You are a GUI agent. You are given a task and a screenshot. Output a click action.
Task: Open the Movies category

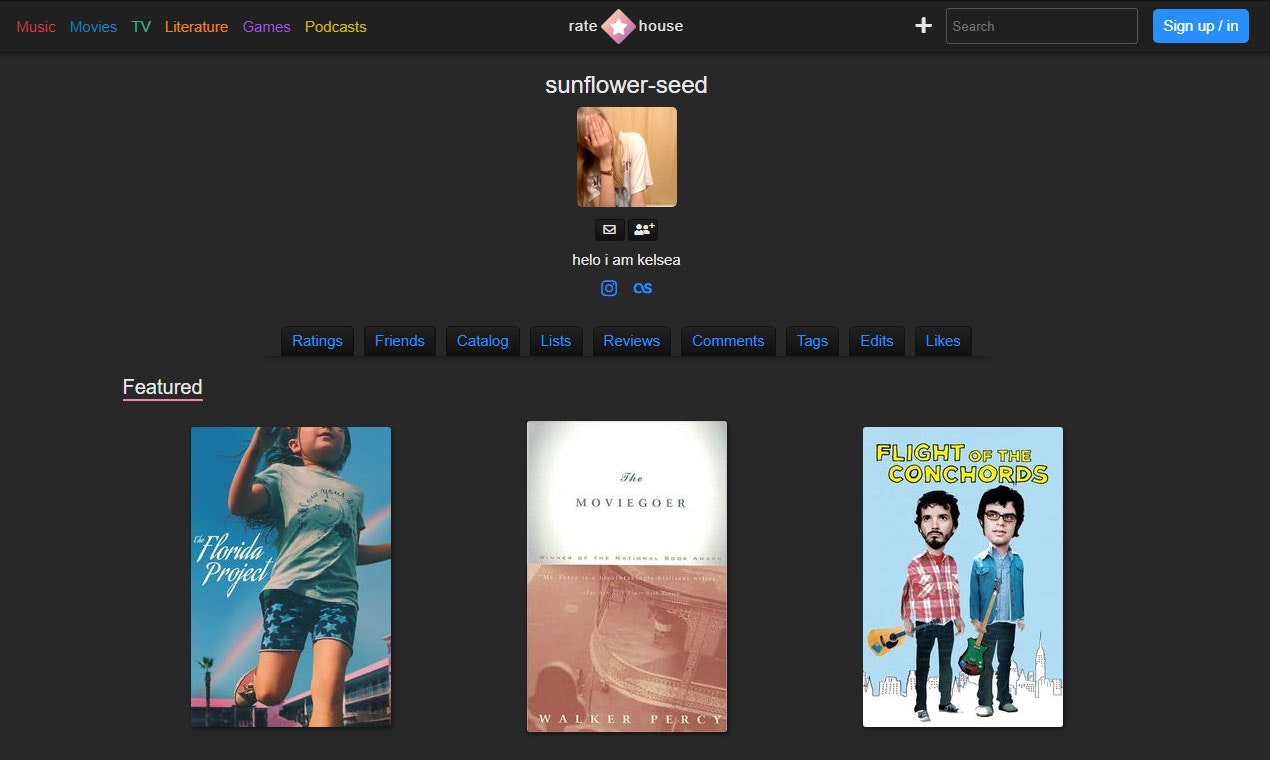pyautogui.click(x=93, y=27)
